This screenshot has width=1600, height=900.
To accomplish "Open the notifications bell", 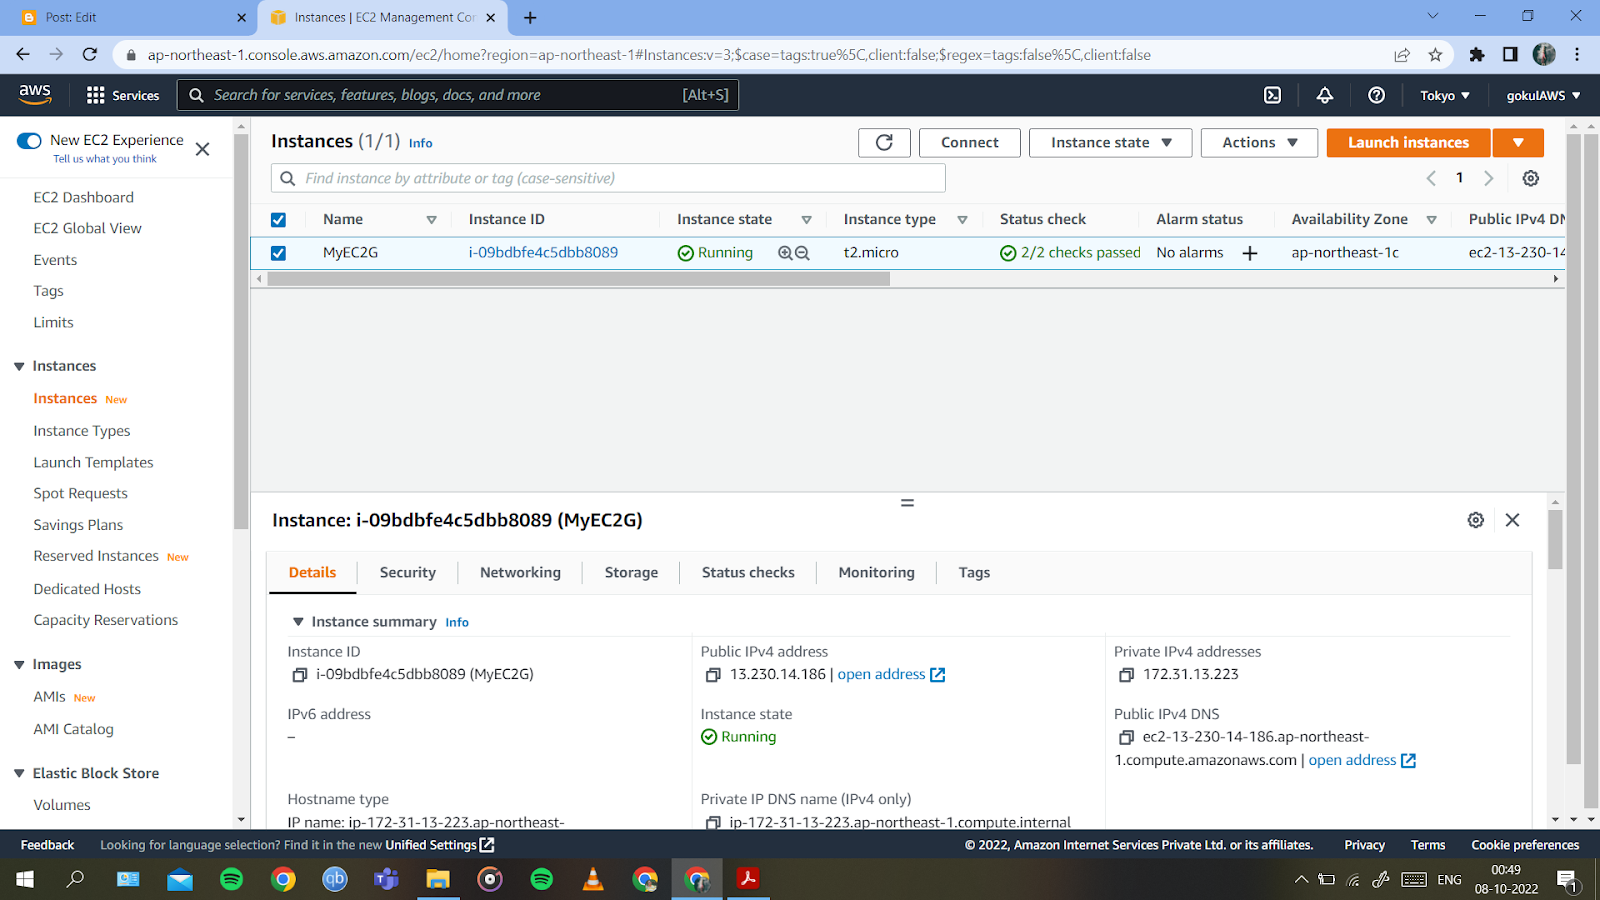I will coord(1325,95).
